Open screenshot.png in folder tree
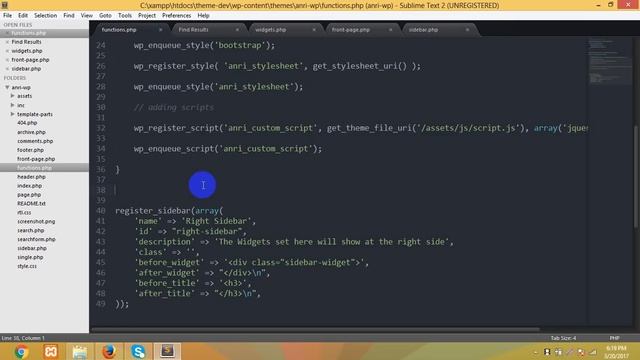640x360 pixels. (x=36, y=222)
